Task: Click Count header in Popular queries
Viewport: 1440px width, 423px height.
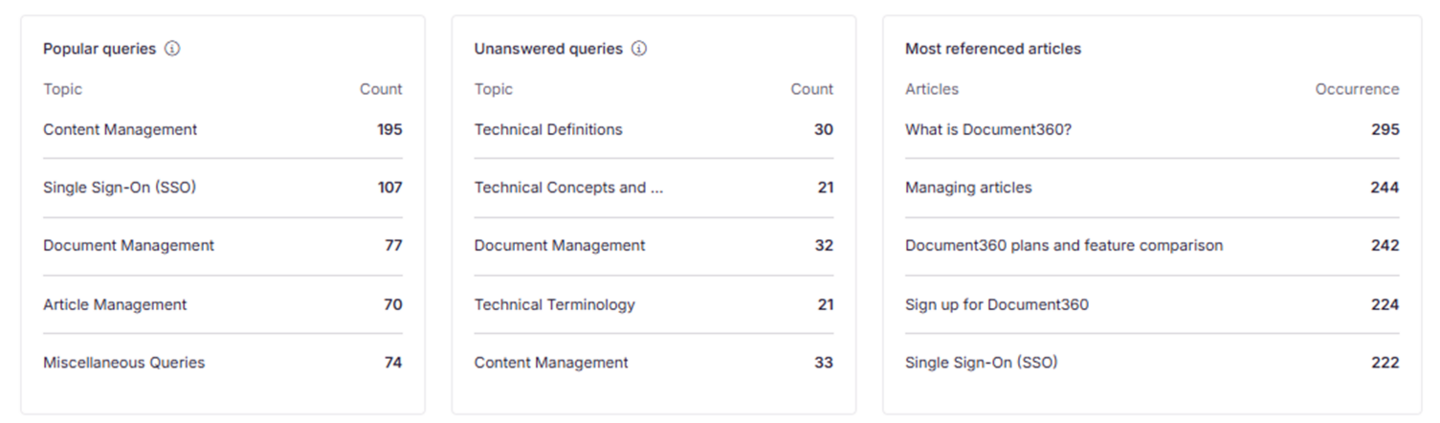Action: 381,89
